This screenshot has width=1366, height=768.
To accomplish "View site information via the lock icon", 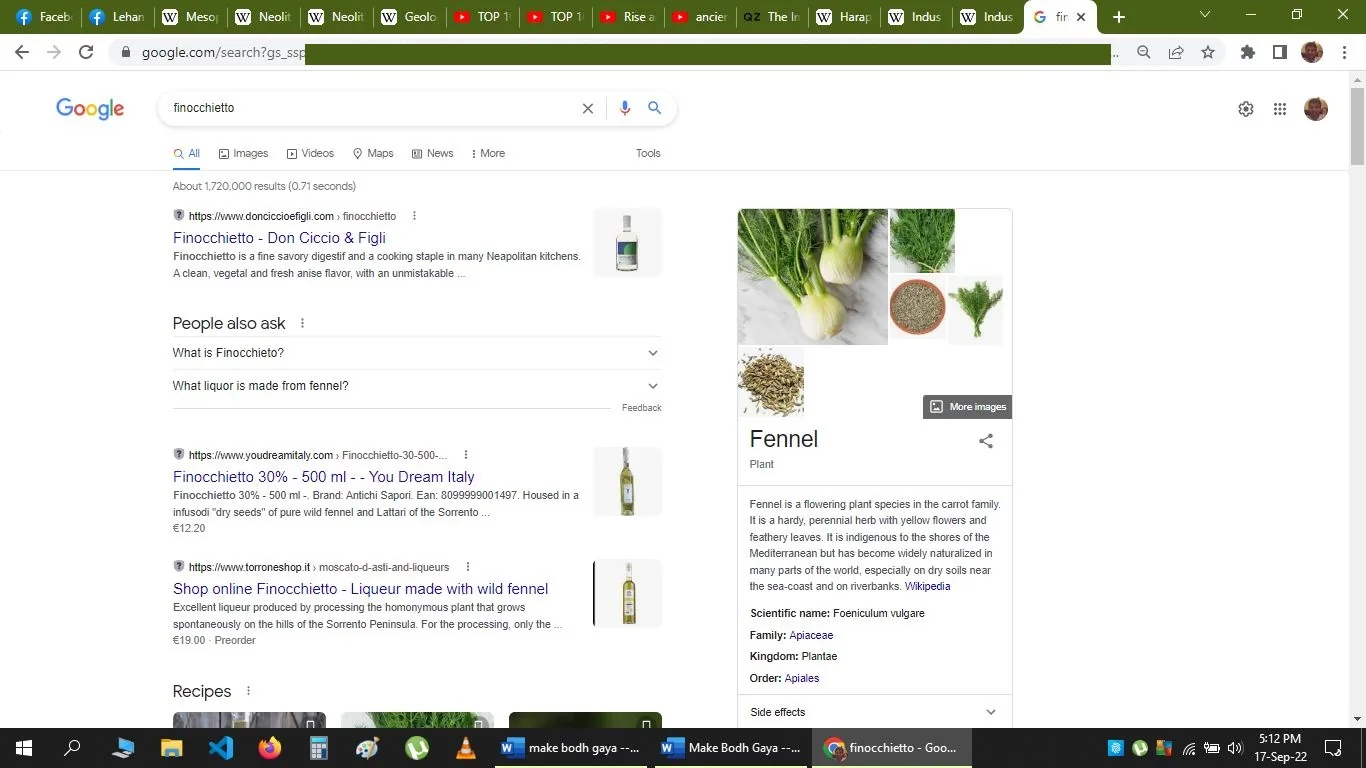I will [x=126, y=53].
